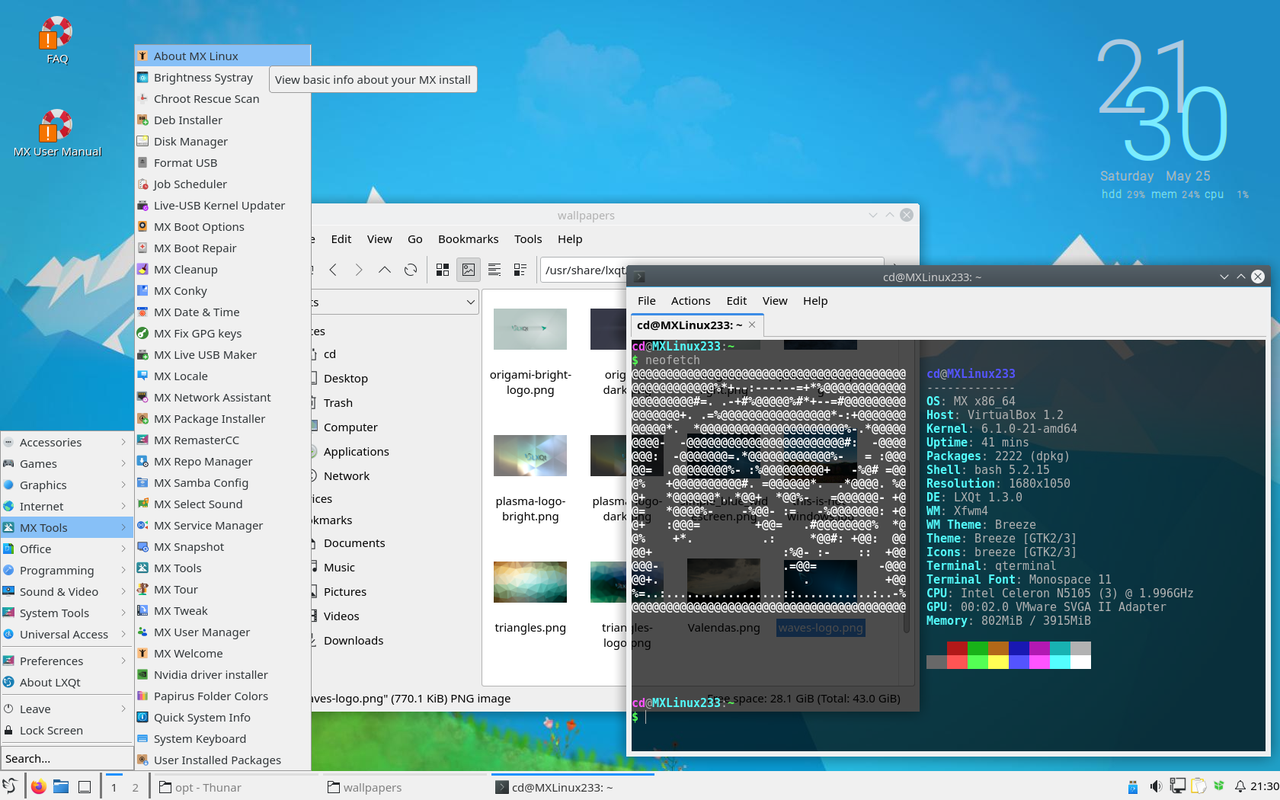The image size is (1280, 800).
Task: Switch to workspace 1
Action: click(x=114, y=787)
